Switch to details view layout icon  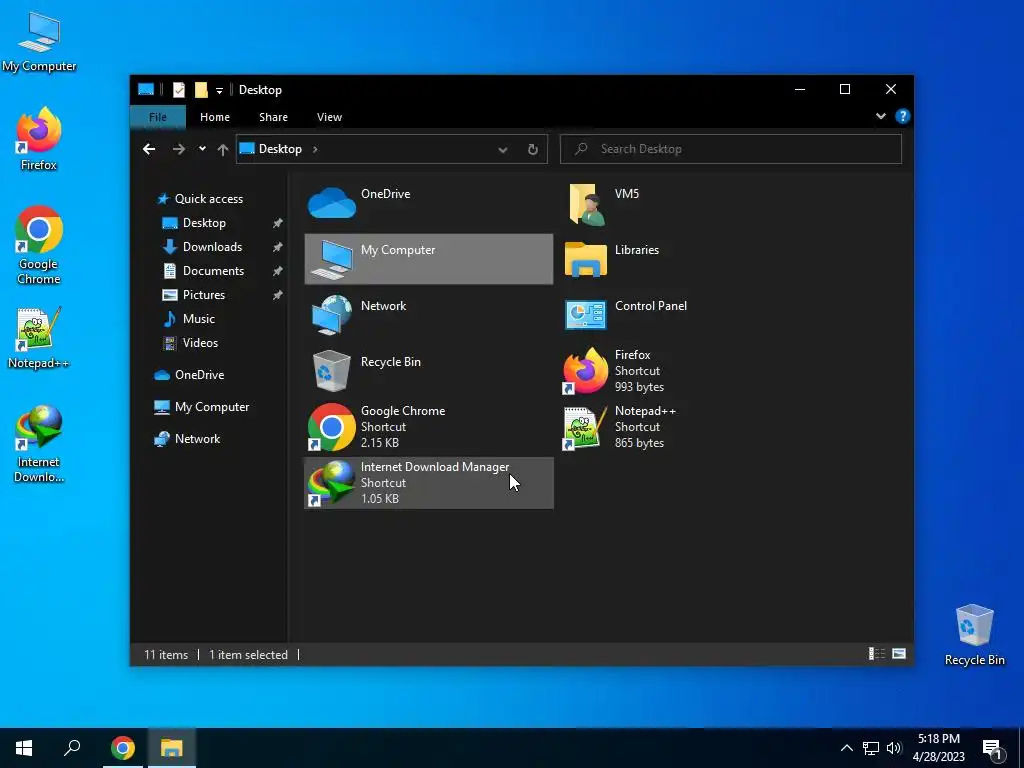pyautogui.click(x=876, y=654)
